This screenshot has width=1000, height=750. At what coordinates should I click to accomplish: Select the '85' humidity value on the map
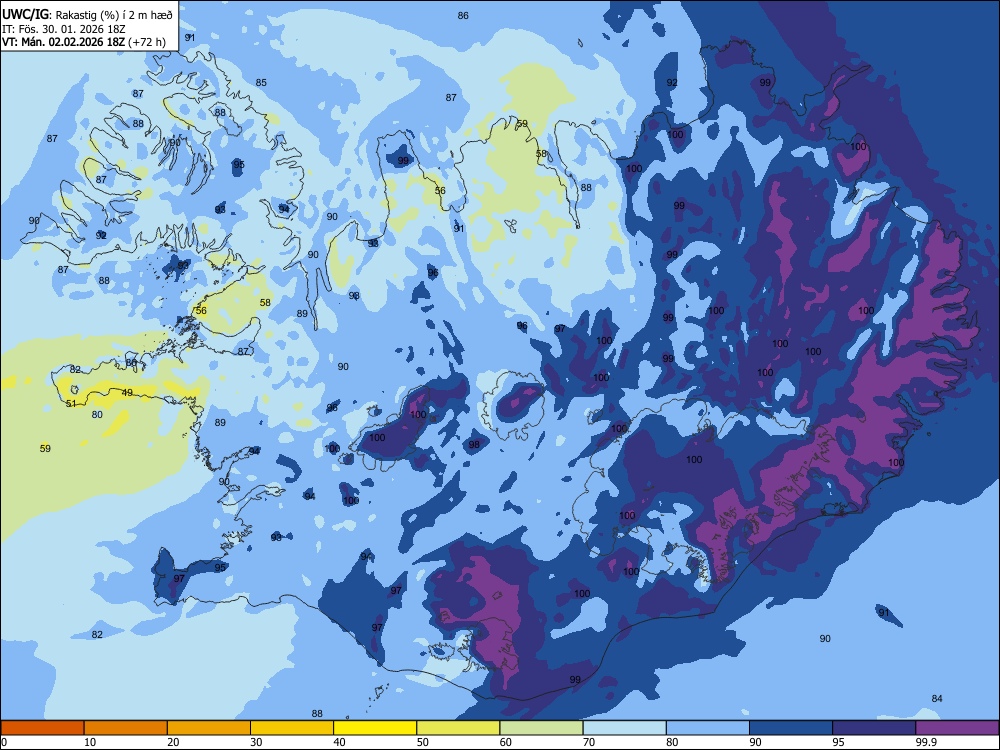point(261,82)
